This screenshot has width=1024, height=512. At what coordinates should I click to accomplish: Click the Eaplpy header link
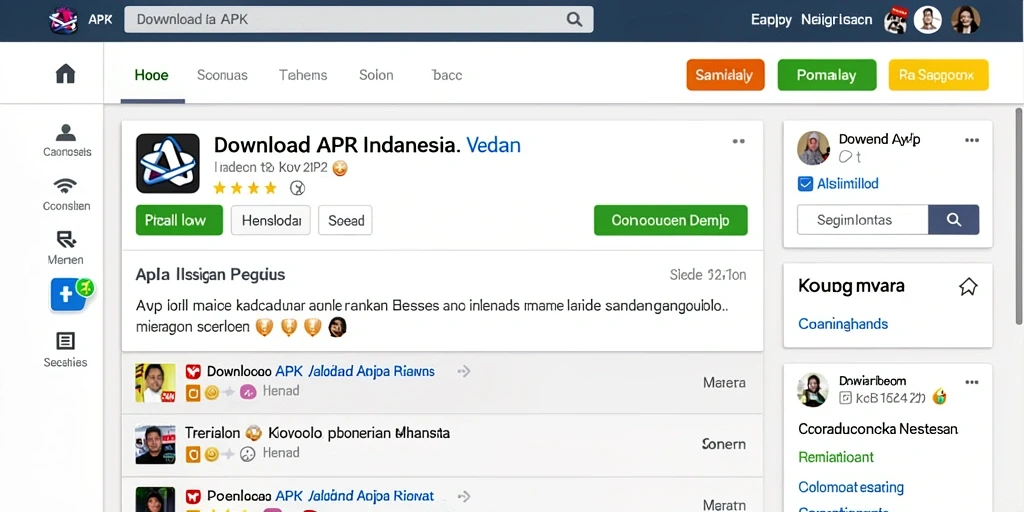771,20
